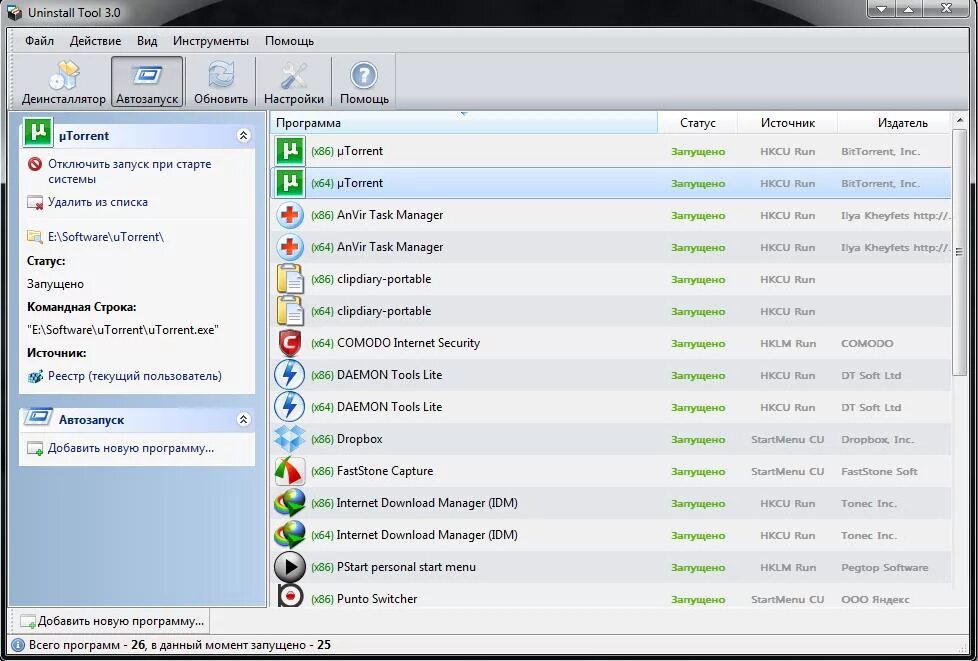This screenshot has width=978, height=661.
Task: Click the list scrollbar up arrow
Action: [x=959, y=122]
